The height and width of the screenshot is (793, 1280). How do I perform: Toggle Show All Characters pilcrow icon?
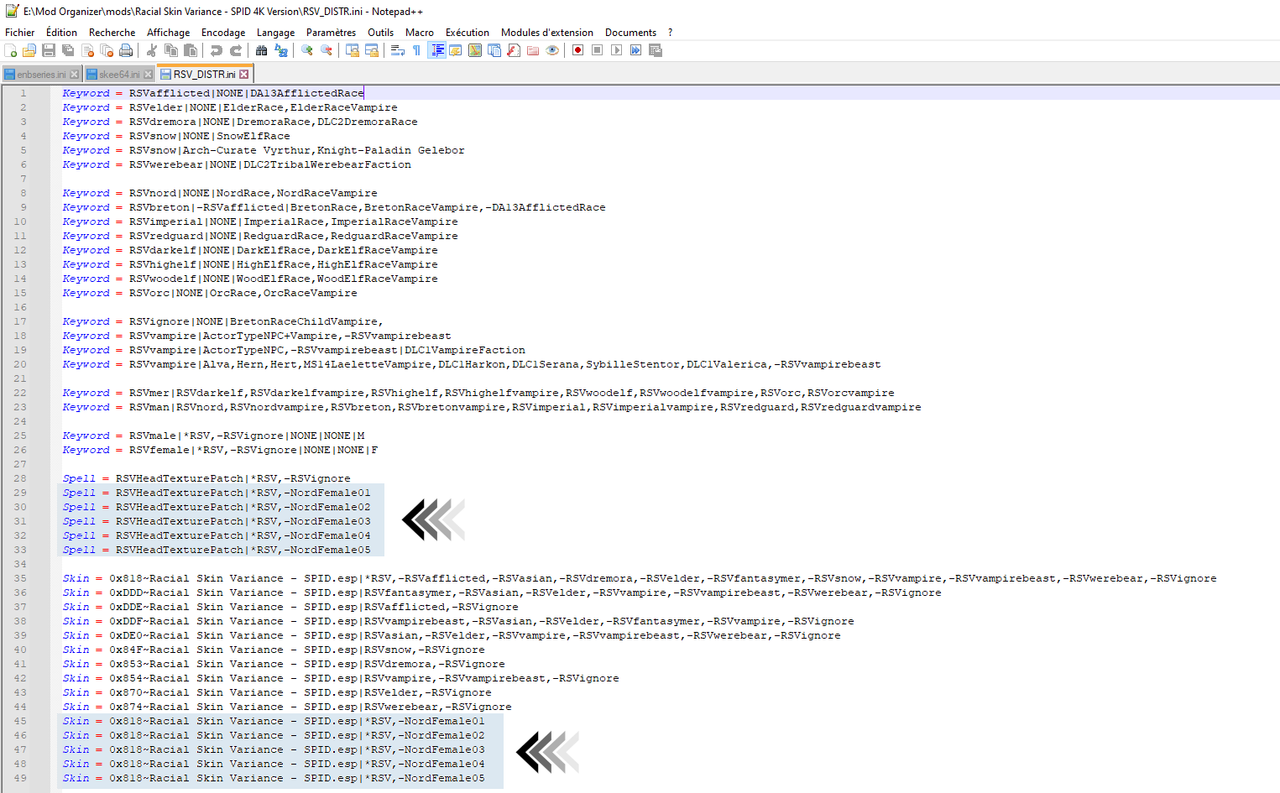click(x=417, y=50)
